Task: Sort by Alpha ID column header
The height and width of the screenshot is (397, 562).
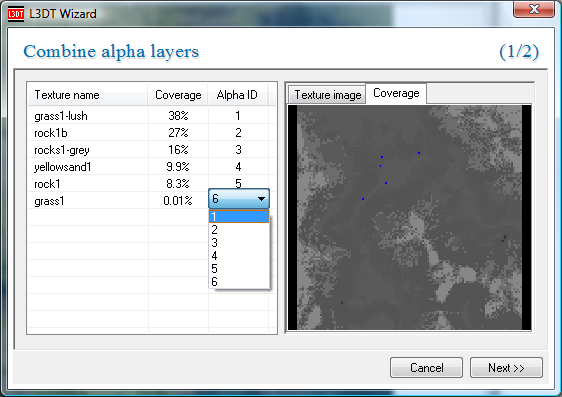Action: point(238,95)
